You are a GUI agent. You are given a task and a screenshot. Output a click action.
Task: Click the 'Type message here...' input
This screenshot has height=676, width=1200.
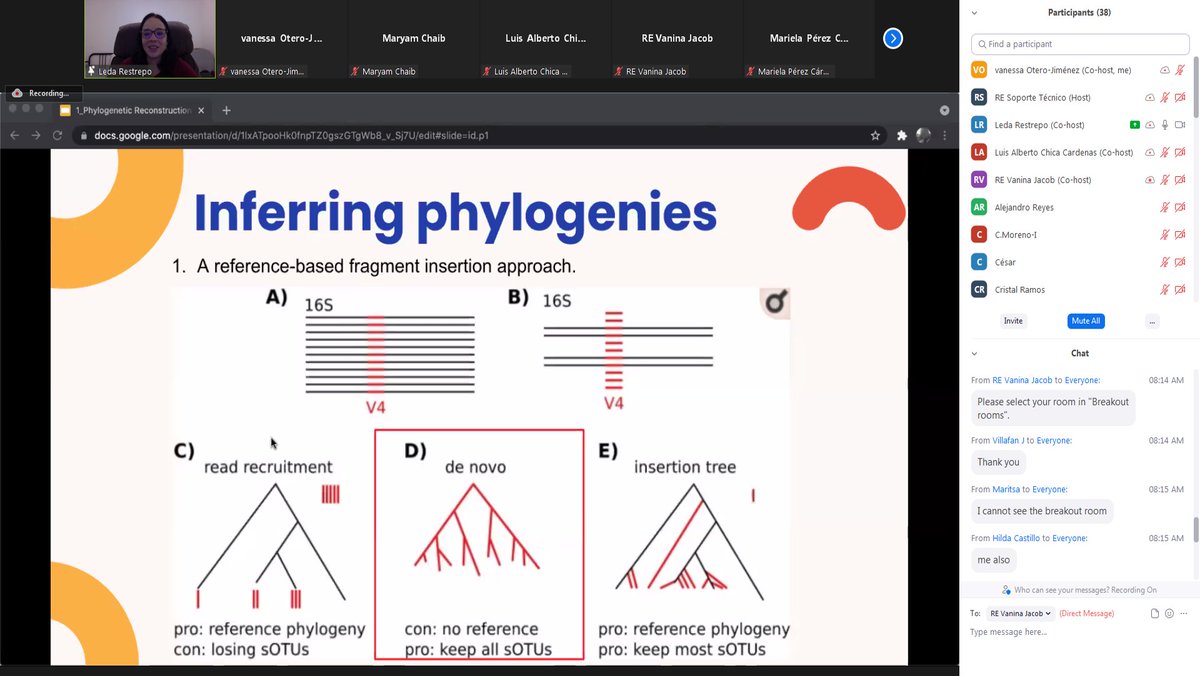[x=1079, y=632]
